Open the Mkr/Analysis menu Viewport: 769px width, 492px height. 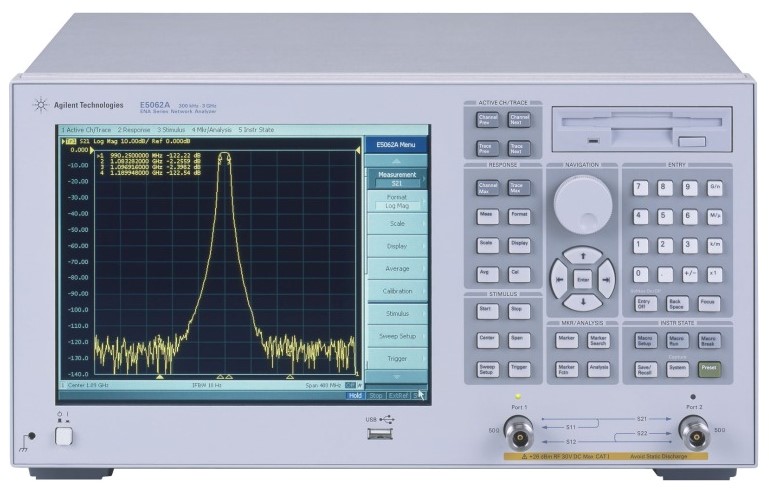coord(211,130)
